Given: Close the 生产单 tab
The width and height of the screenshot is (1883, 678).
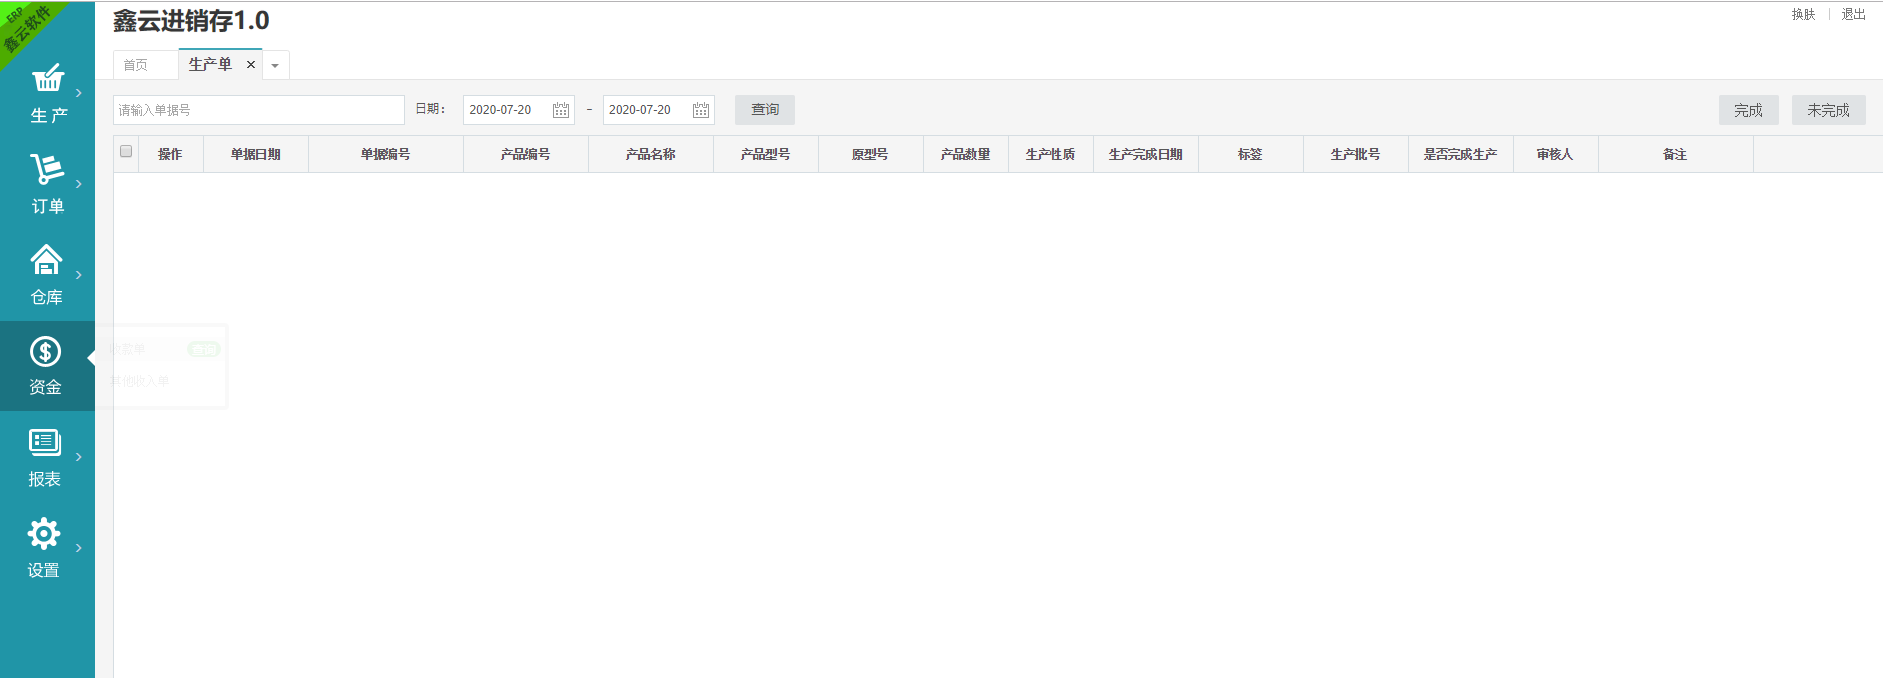Looking at the screenshot, I should 251,65.
